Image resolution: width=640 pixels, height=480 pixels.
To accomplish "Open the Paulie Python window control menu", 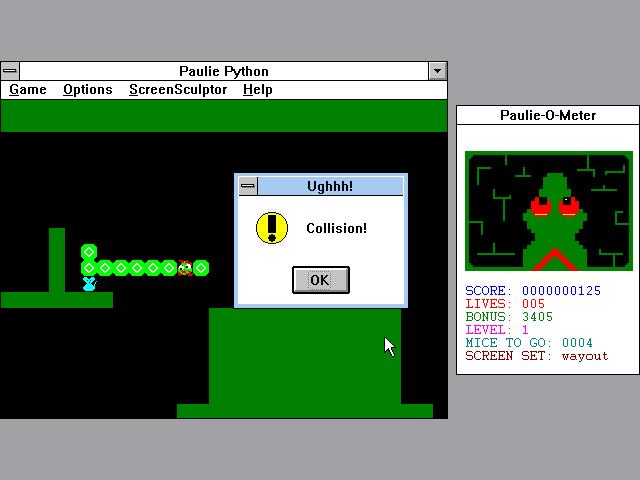I will (x=10, y=71).
